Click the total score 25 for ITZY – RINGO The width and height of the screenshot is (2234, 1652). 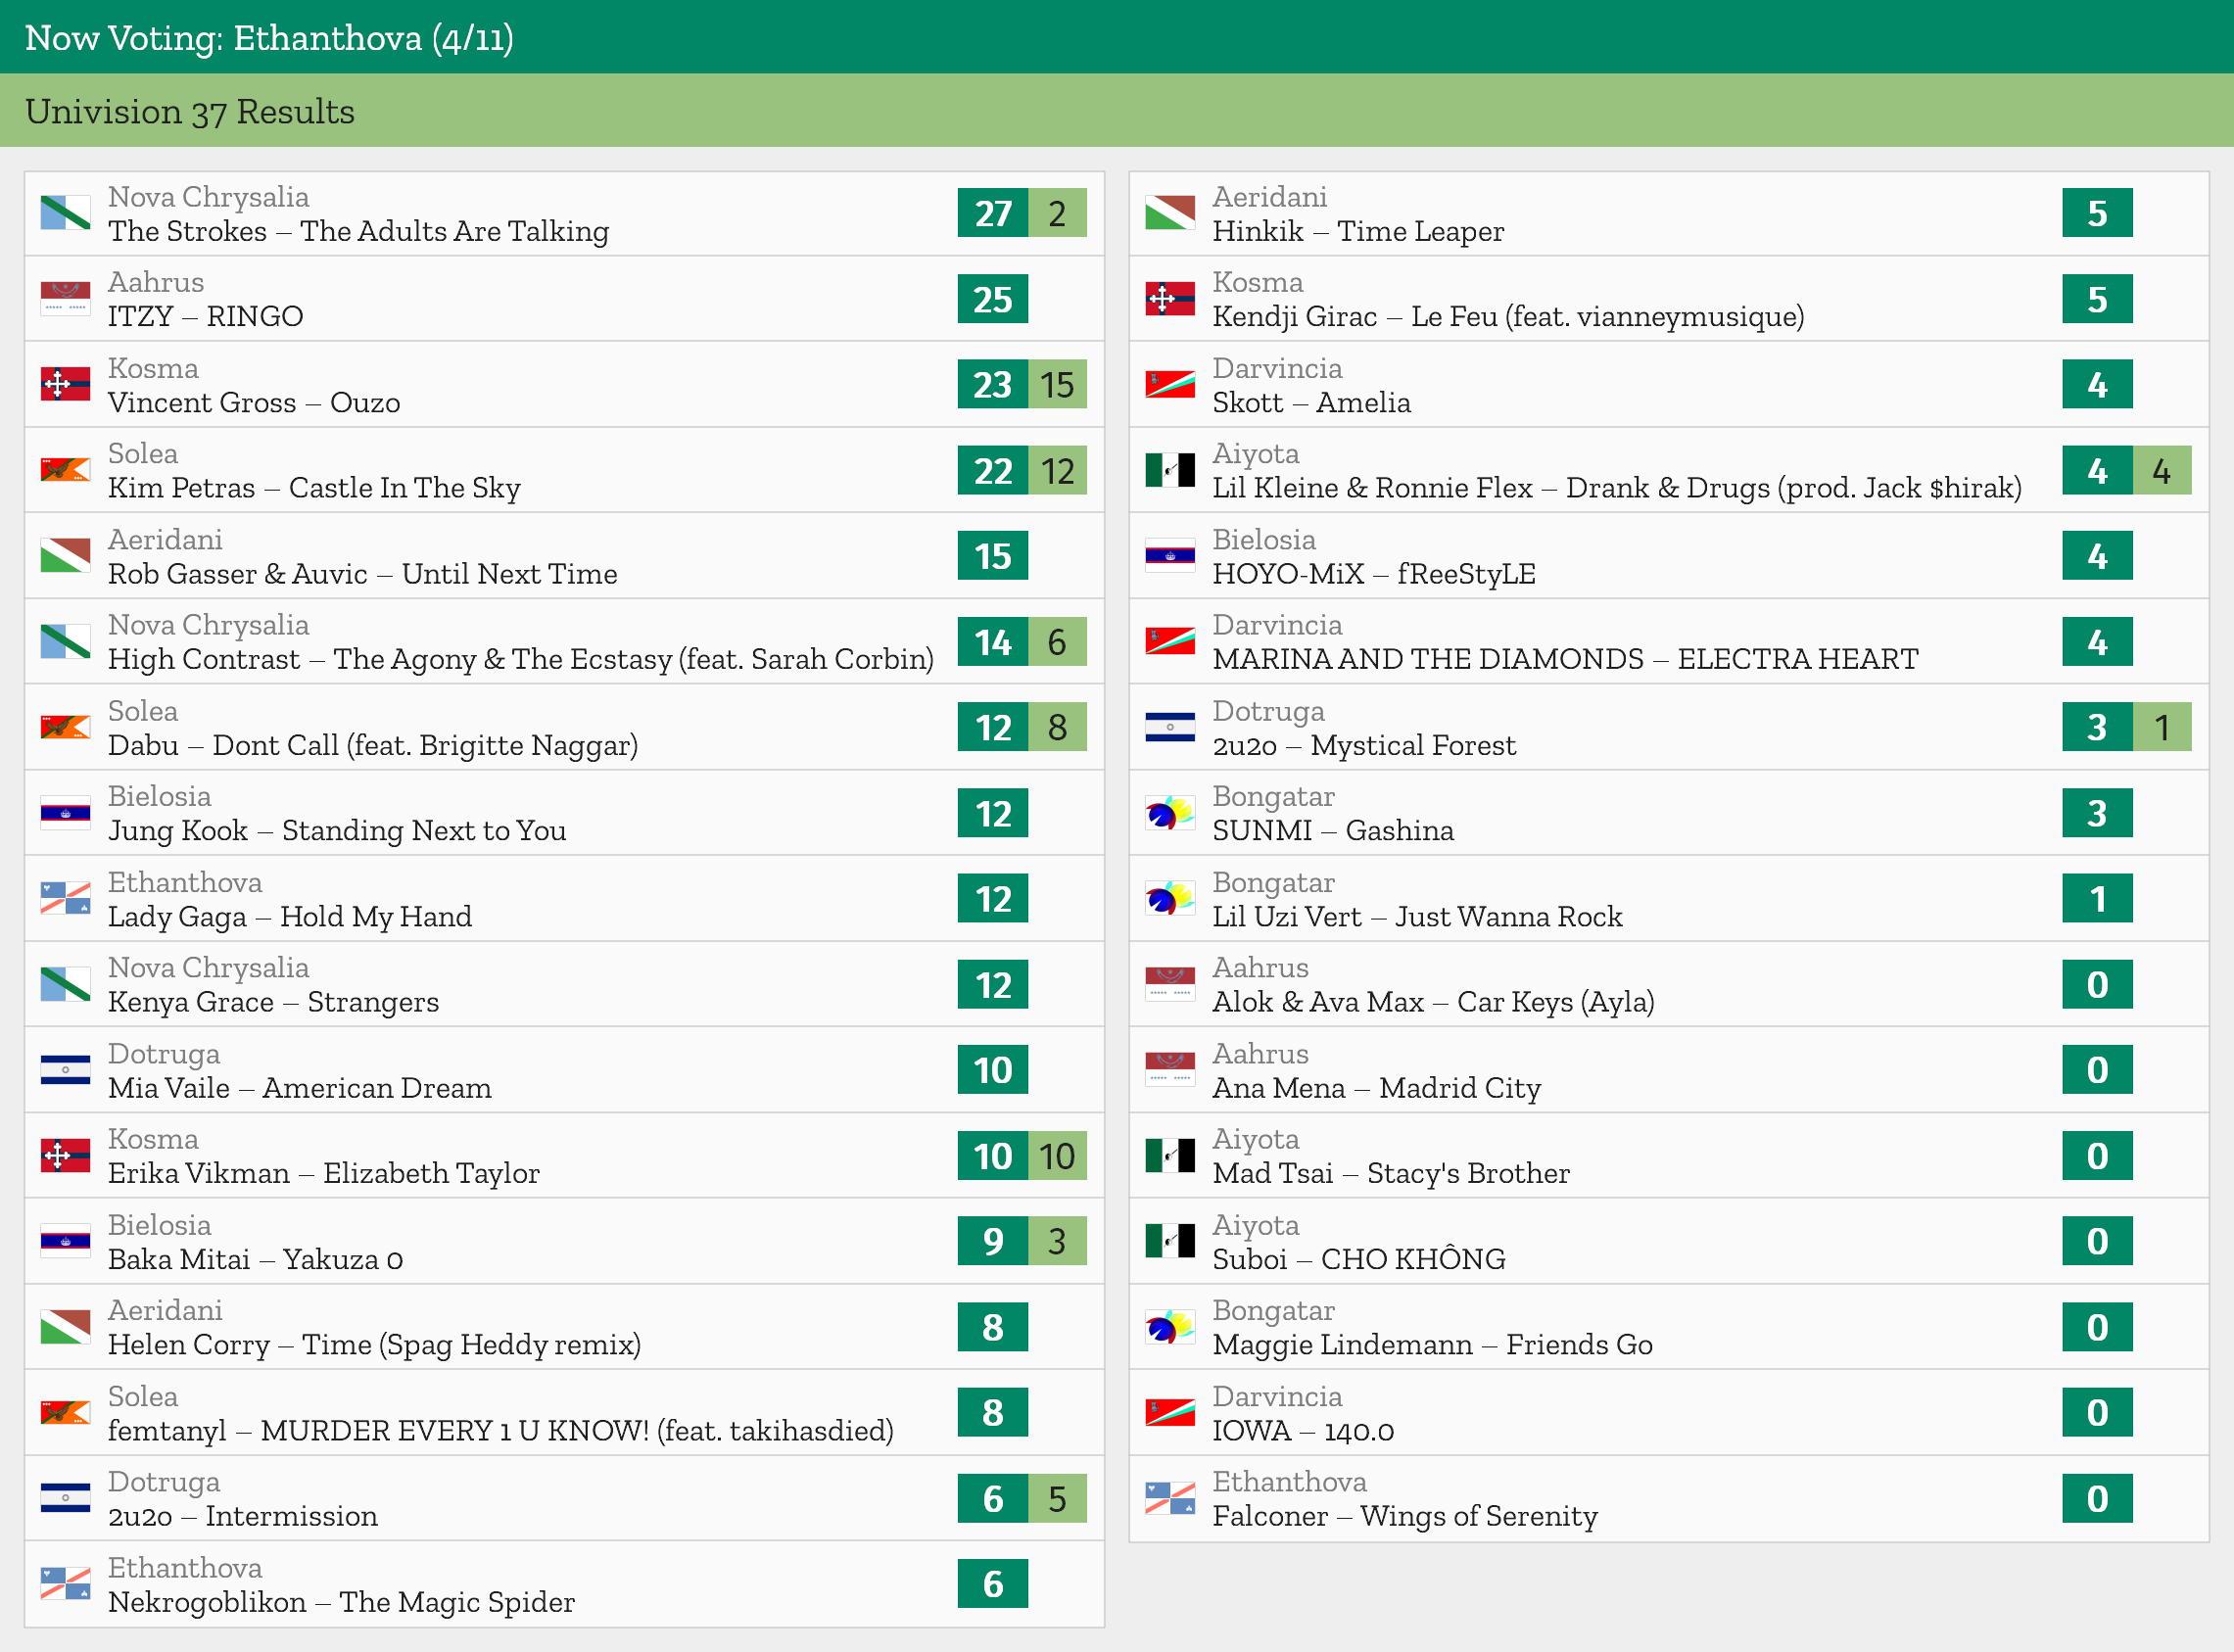click(993, 299)
